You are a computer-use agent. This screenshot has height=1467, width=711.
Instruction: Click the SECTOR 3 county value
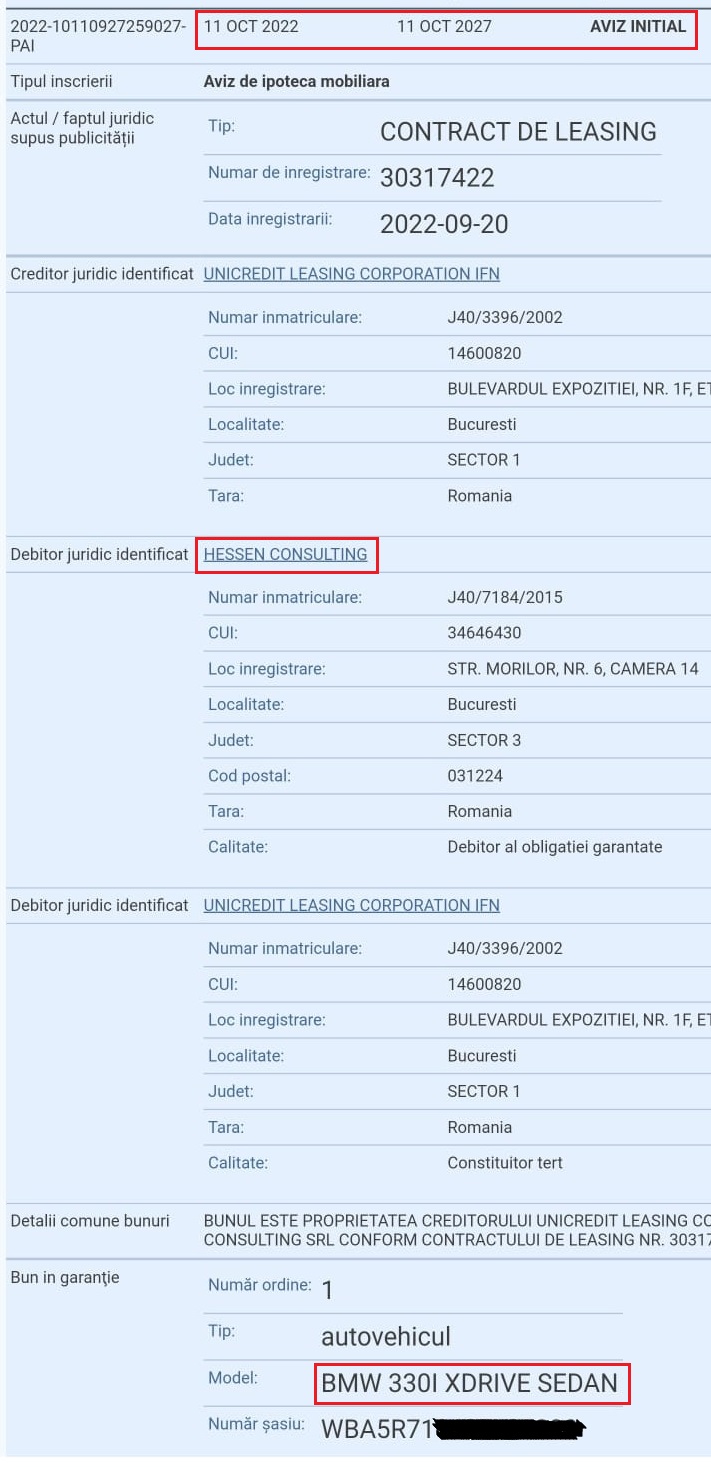484,740
